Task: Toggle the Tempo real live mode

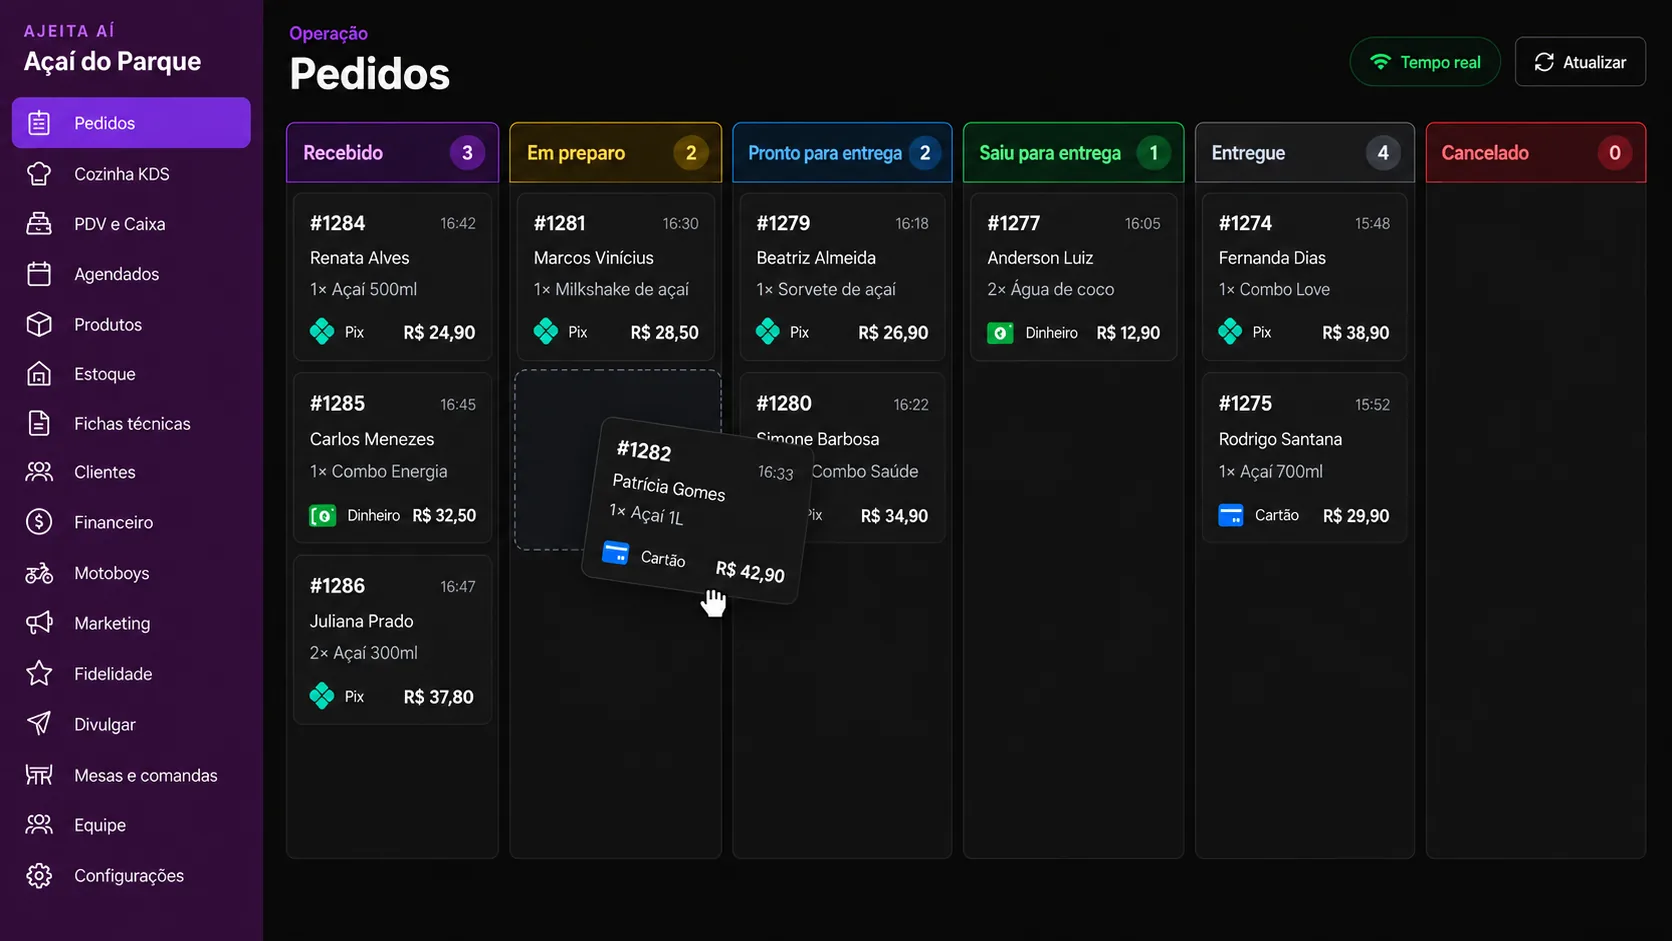Action: tap(1425, 62)
